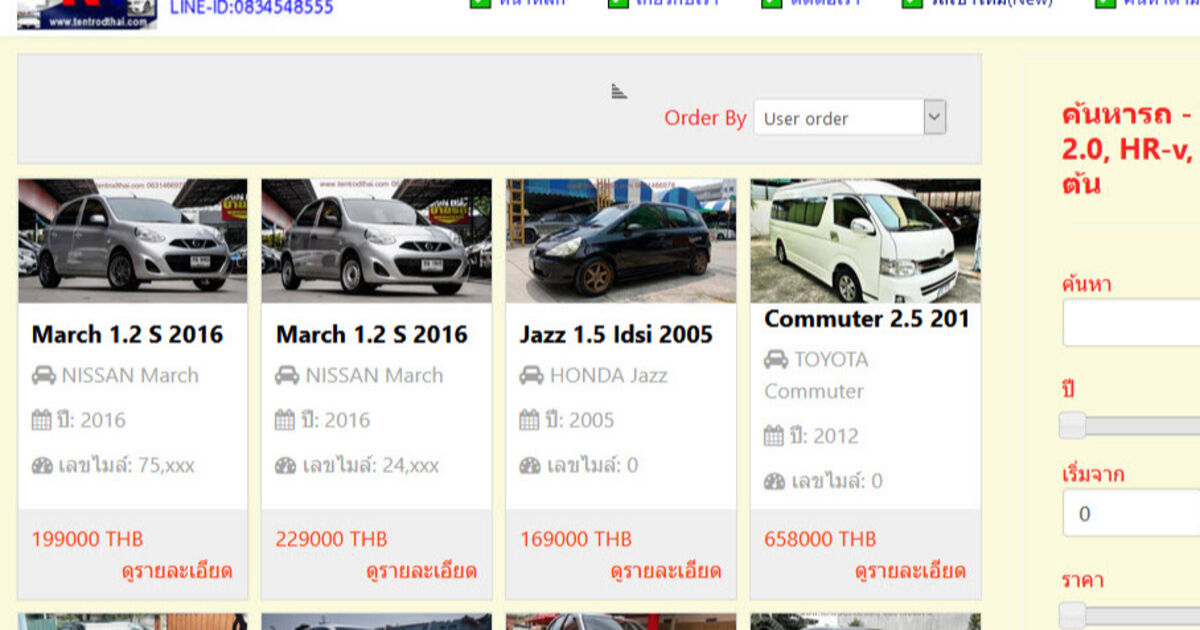Click the เริ่มจาก field showing 0
This screenshot has height=630, width=1200.
click(x=1131, y=514)
